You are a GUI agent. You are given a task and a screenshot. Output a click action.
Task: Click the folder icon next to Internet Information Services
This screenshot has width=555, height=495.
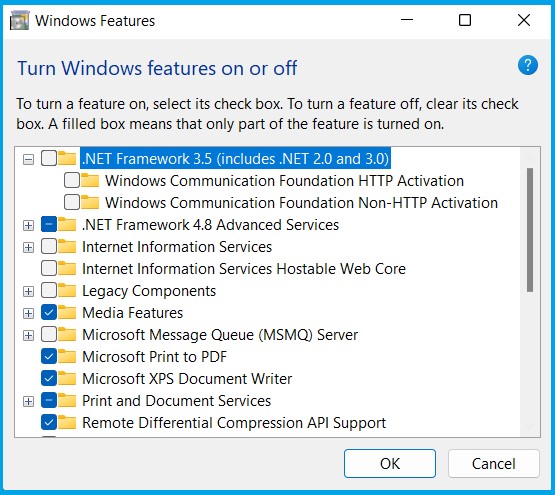[x=67, y=247]
